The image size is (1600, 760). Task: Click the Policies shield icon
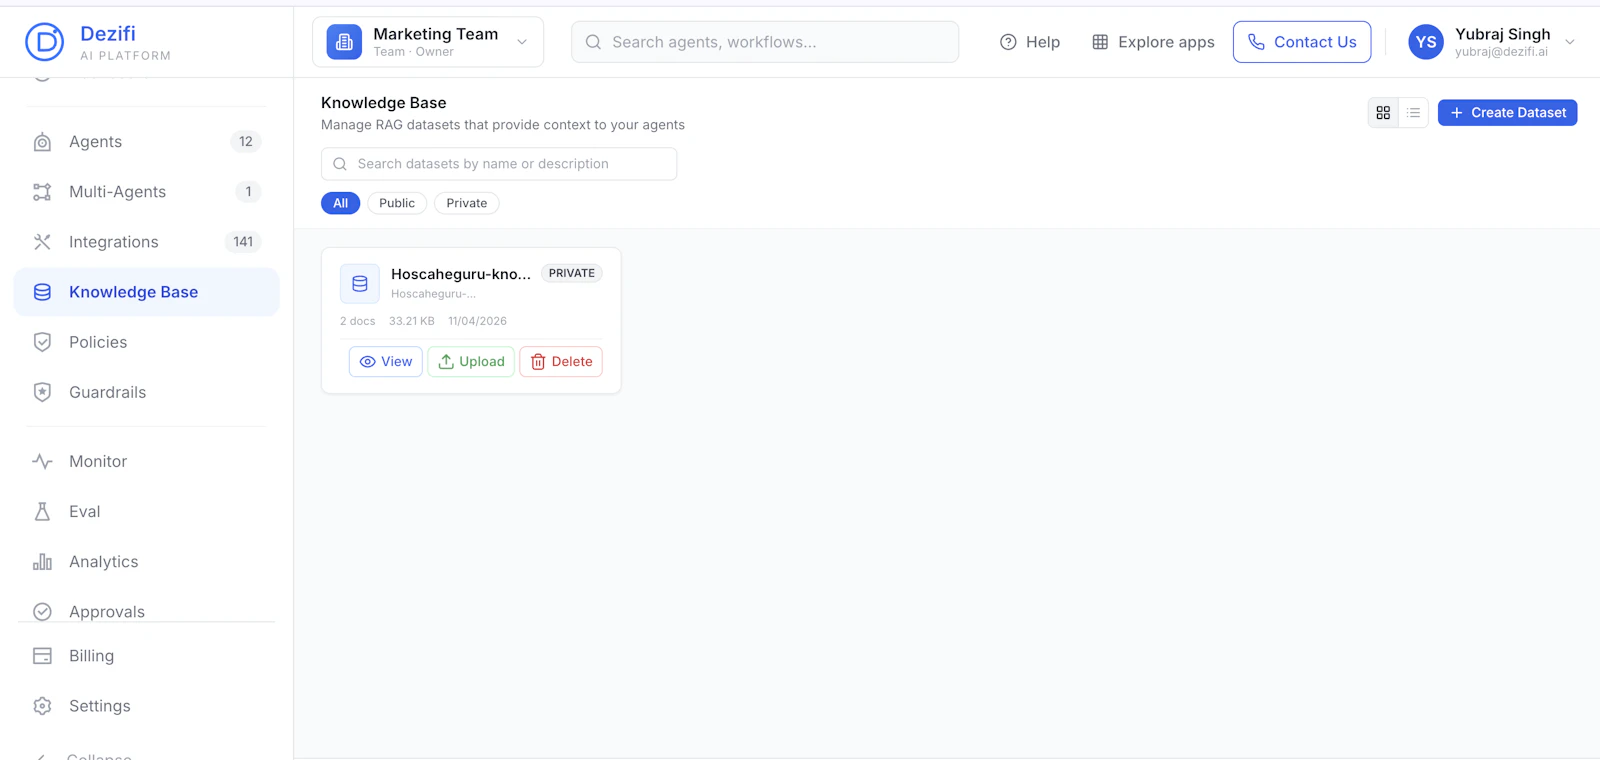pyautogui.click(x=42, y=342)
